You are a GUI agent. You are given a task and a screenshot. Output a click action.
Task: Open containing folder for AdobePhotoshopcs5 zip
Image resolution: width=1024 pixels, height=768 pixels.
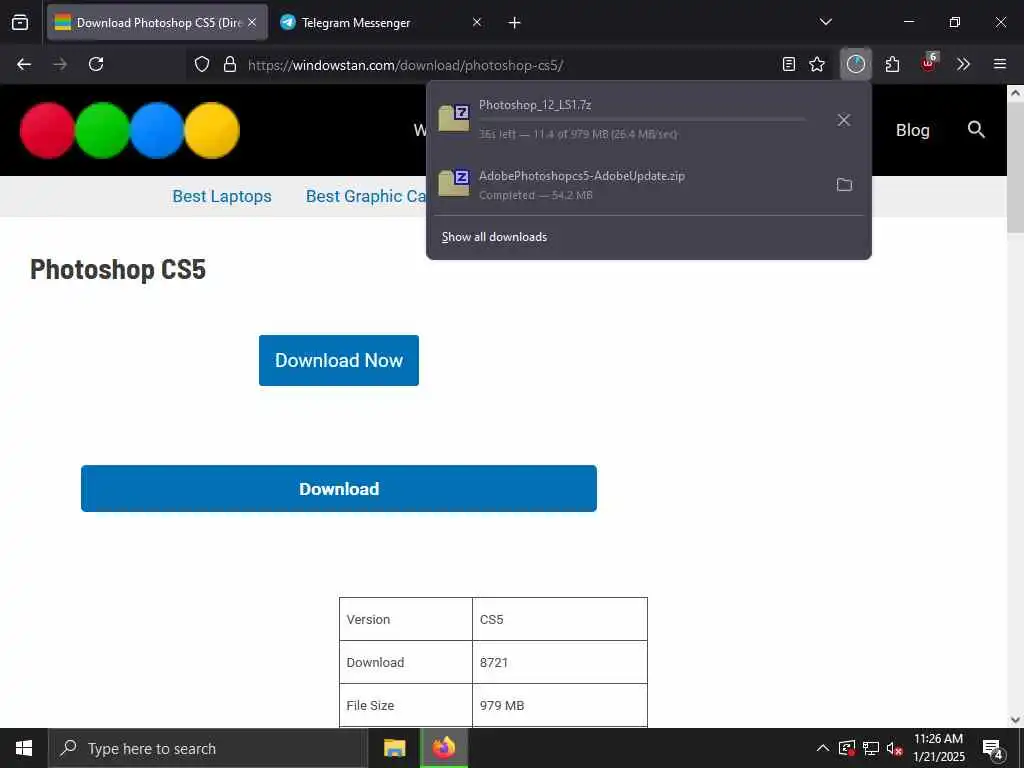click(x=844, y=185)
